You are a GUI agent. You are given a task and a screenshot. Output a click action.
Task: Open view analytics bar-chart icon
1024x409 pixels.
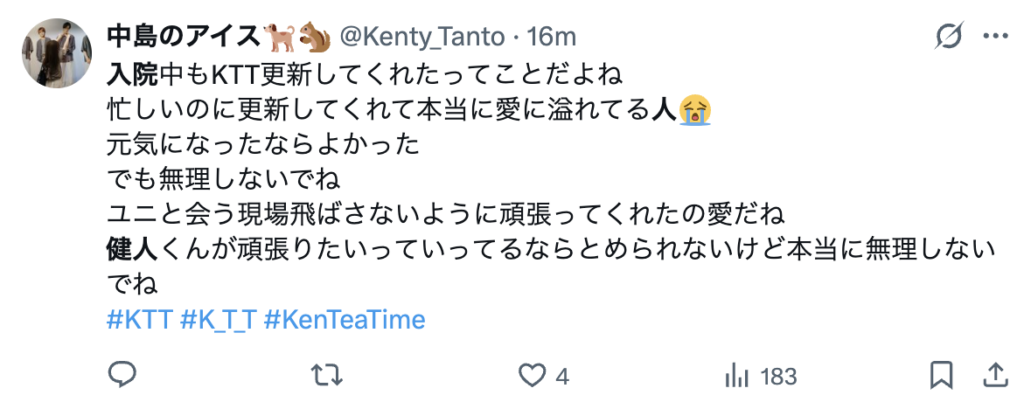(737, 376)
